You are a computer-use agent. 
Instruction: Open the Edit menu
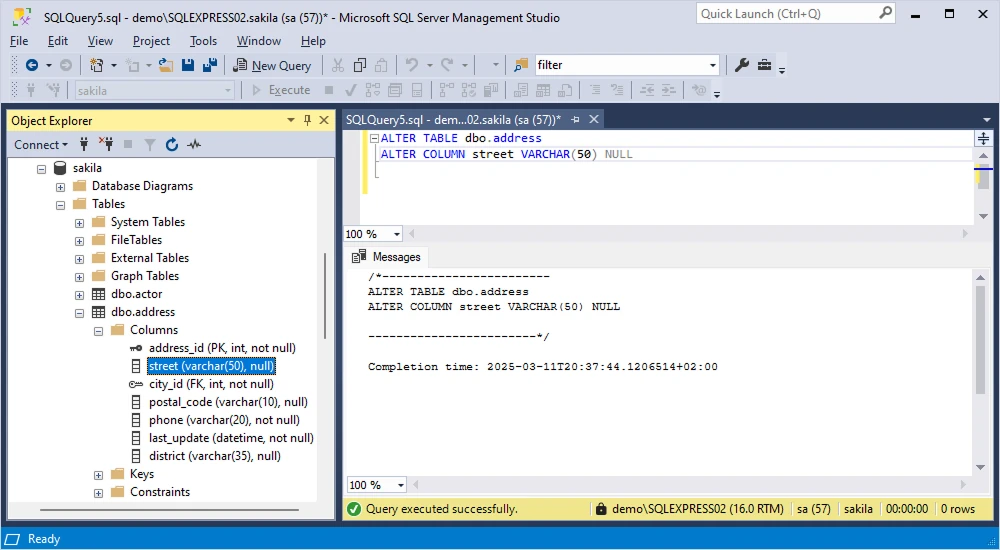57,41
